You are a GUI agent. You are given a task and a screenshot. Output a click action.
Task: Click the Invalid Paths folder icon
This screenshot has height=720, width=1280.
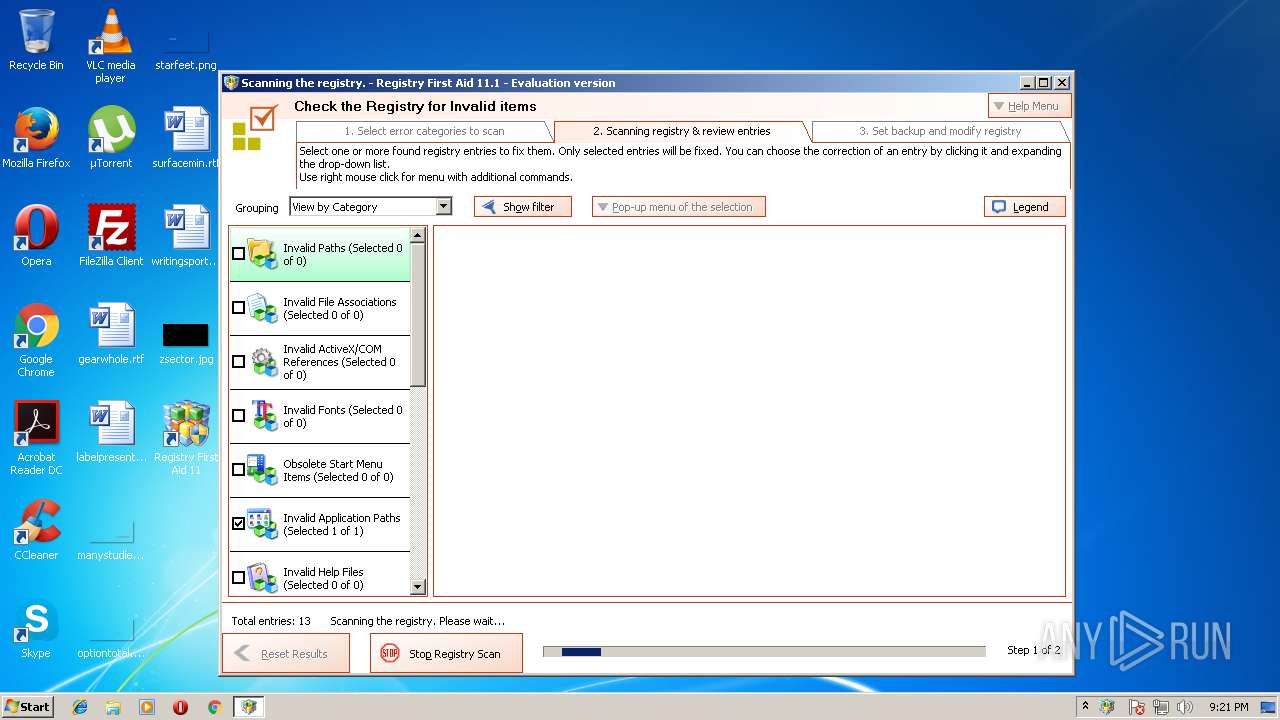click(x=263, y=254)
